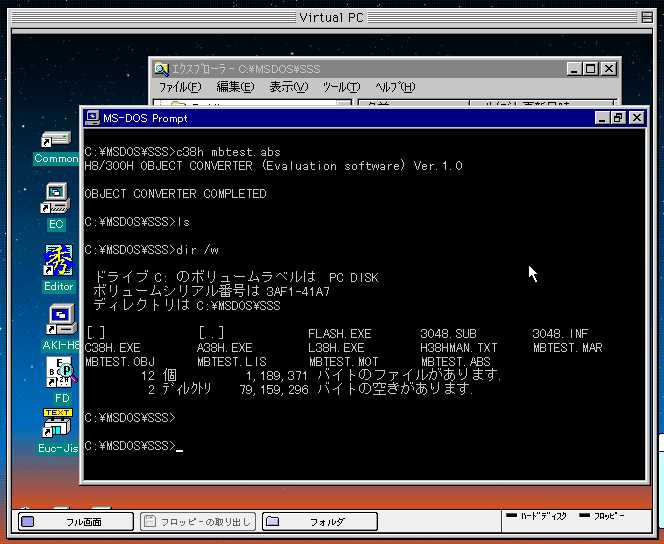Click the 79,159,296 free bytes line
The width and height of the screenshot is (664, 544).
coord(310,389)
